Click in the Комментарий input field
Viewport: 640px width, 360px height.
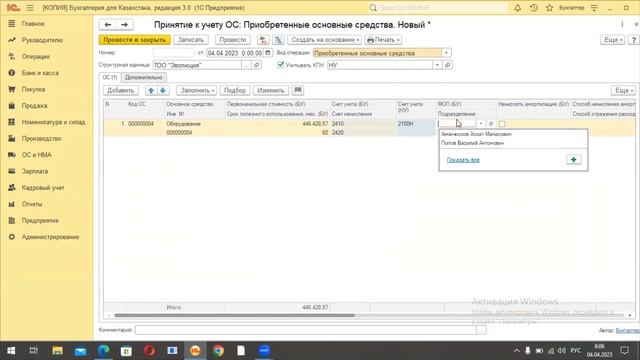click(306, 330)
